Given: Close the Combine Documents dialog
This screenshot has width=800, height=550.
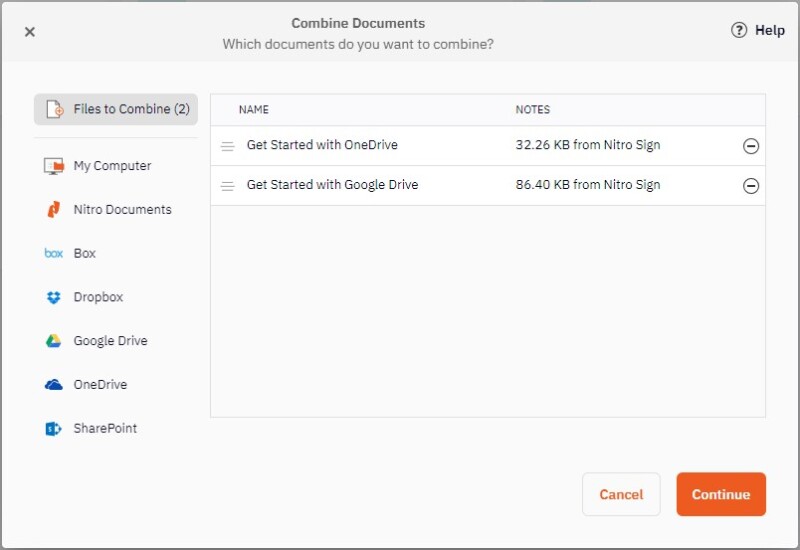Looking at the screenshot, I should [x=30, y=32].
